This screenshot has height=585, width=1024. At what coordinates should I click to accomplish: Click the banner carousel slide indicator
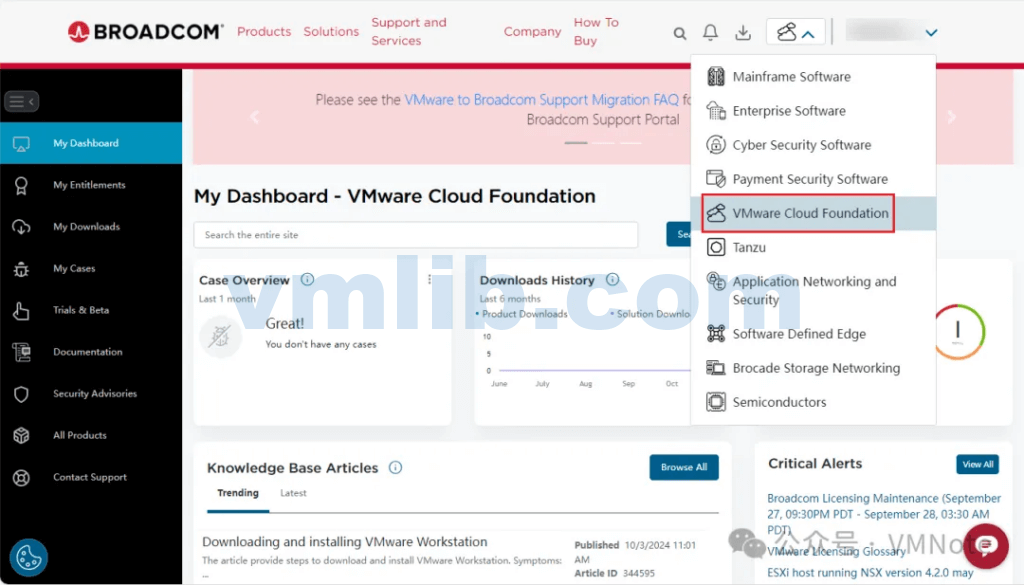(576, 143)
